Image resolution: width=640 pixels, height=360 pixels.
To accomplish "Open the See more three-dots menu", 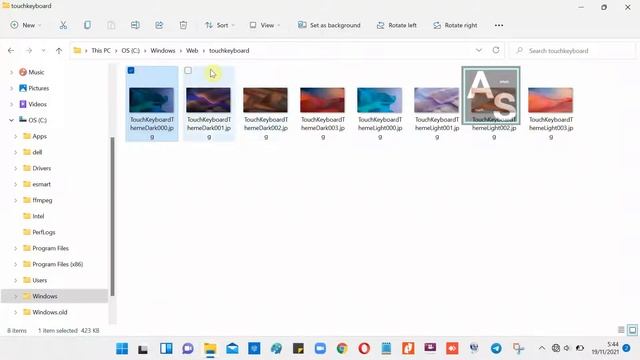I will coord(499,25).
